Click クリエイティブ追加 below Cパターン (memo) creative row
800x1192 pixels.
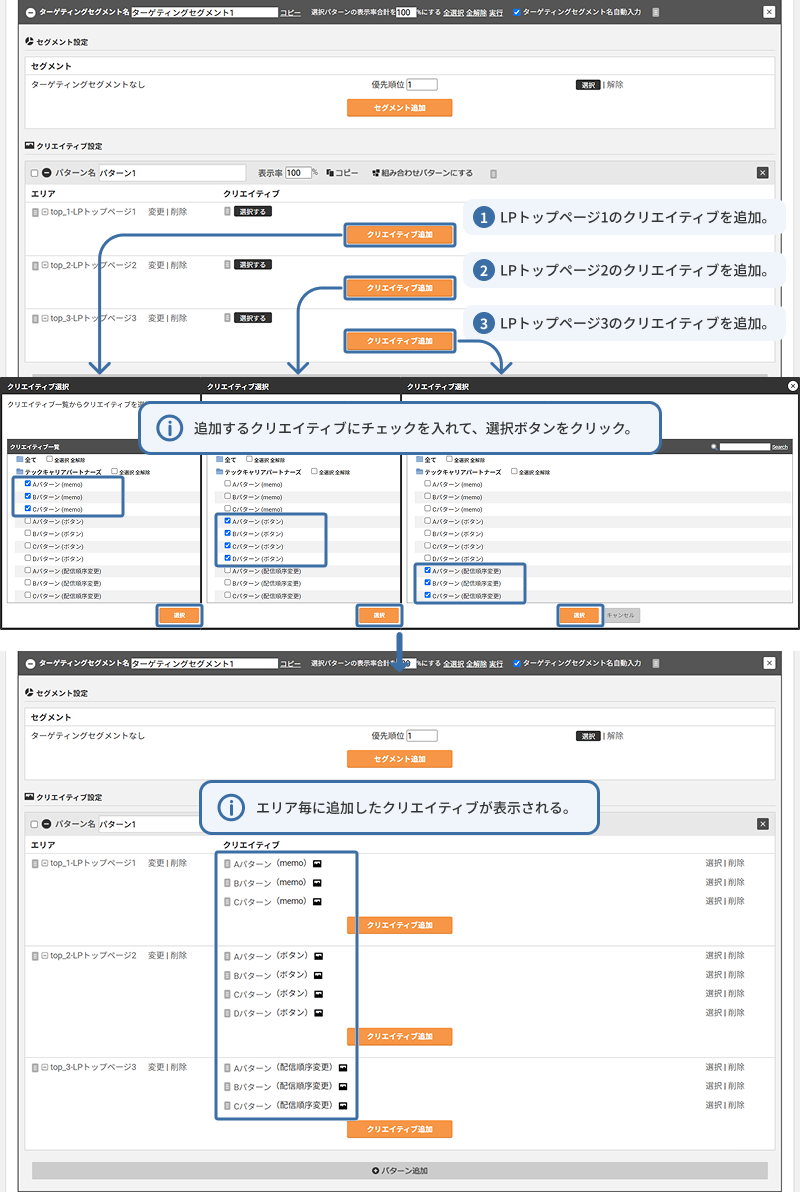click(400, 925)
